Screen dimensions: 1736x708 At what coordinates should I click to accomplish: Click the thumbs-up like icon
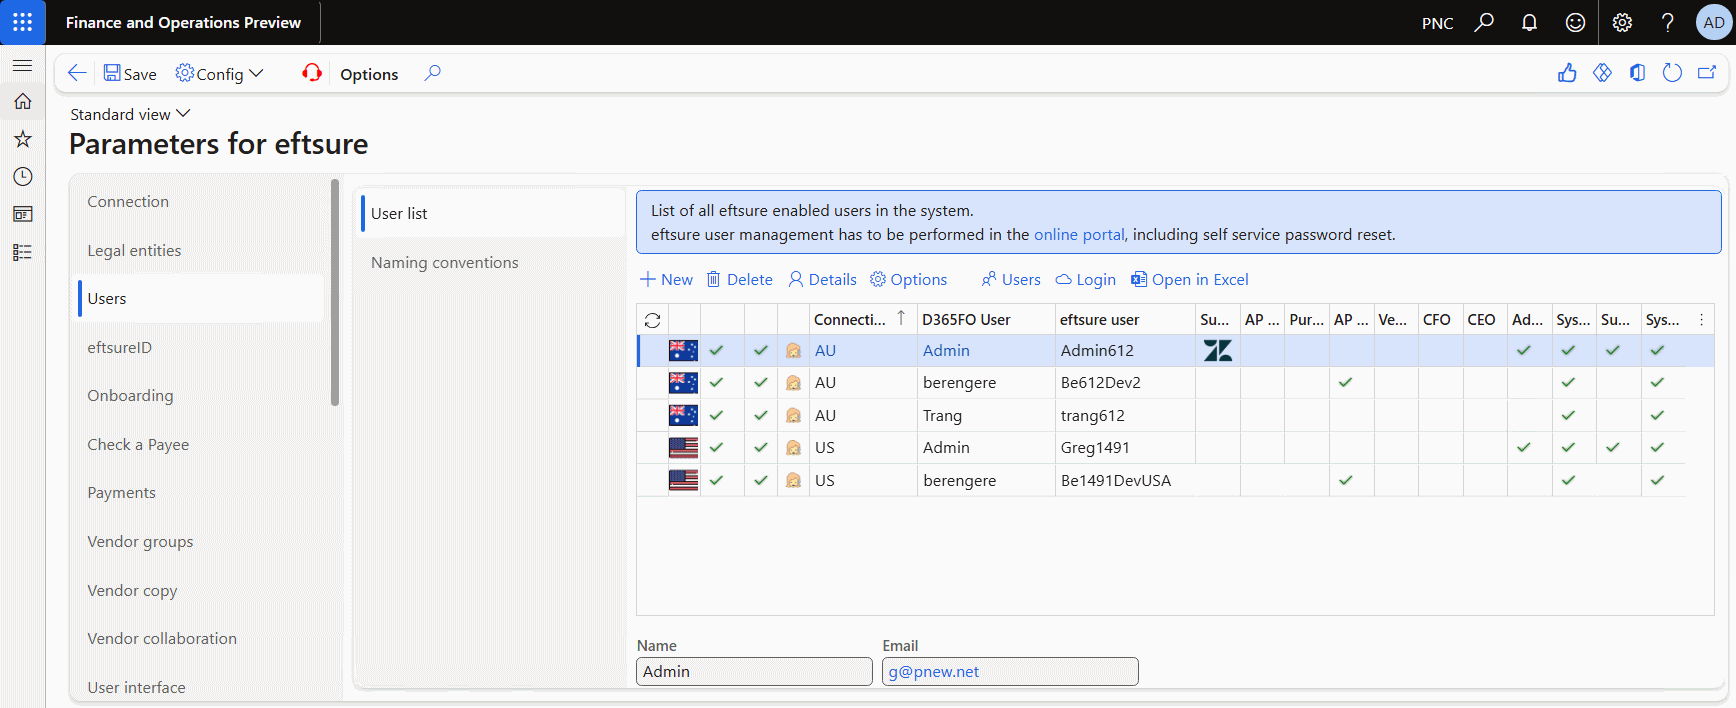pos(1567,73)
